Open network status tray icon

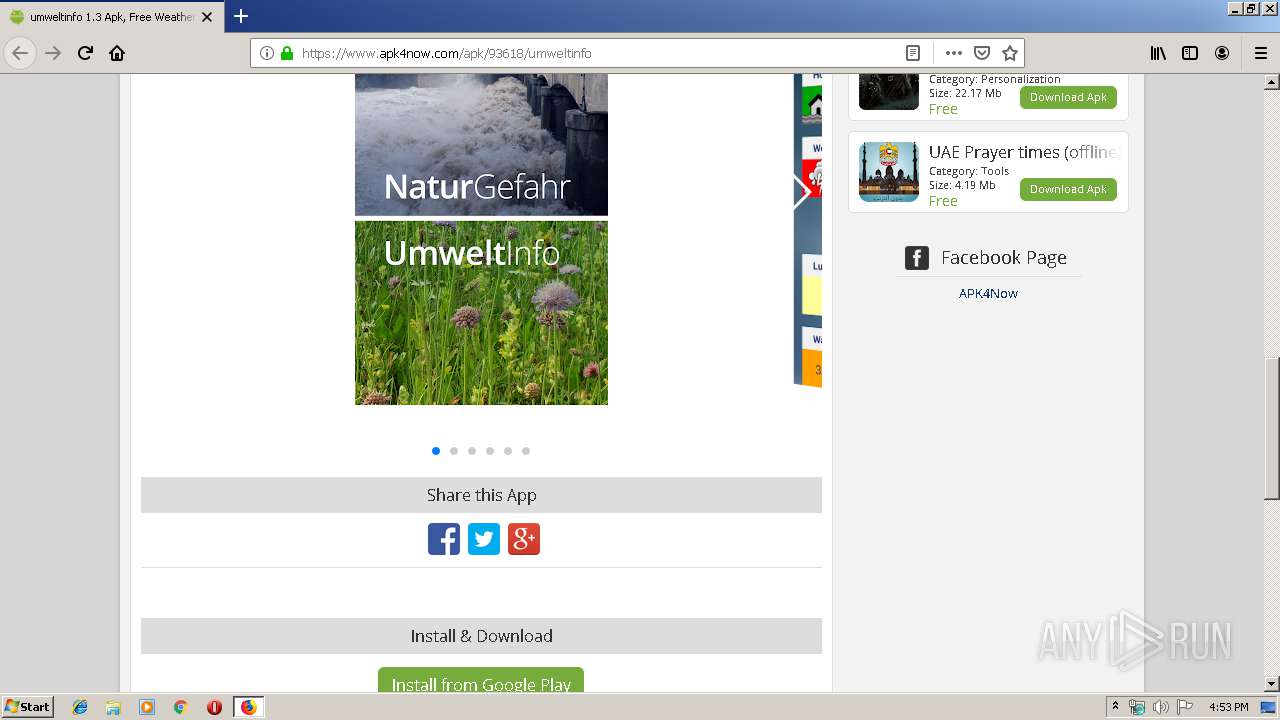point(1137,707)
